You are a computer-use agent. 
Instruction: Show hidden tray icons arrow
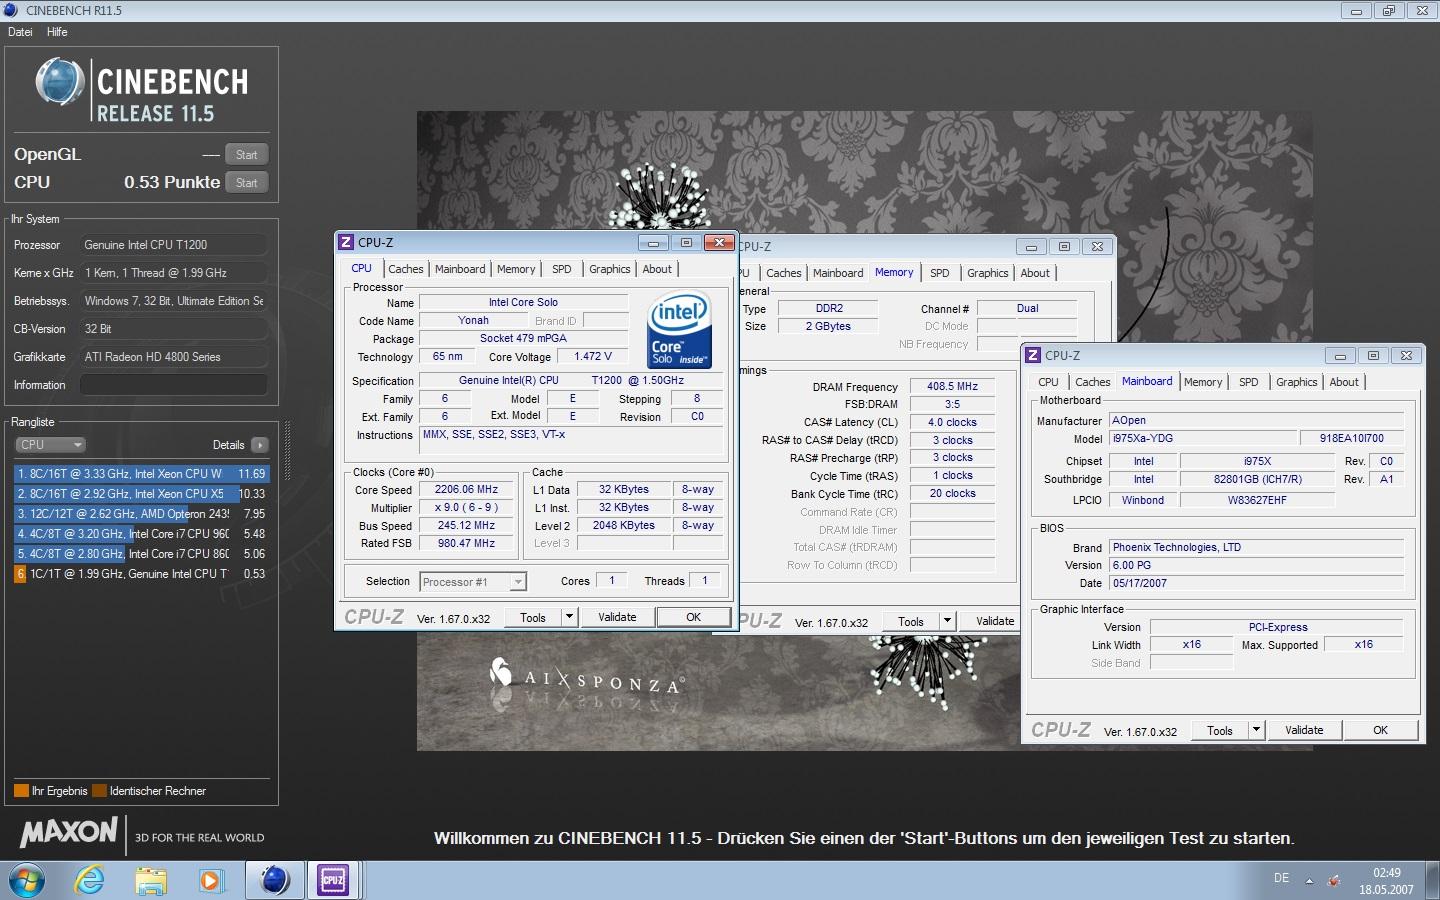pos(1309,881)
